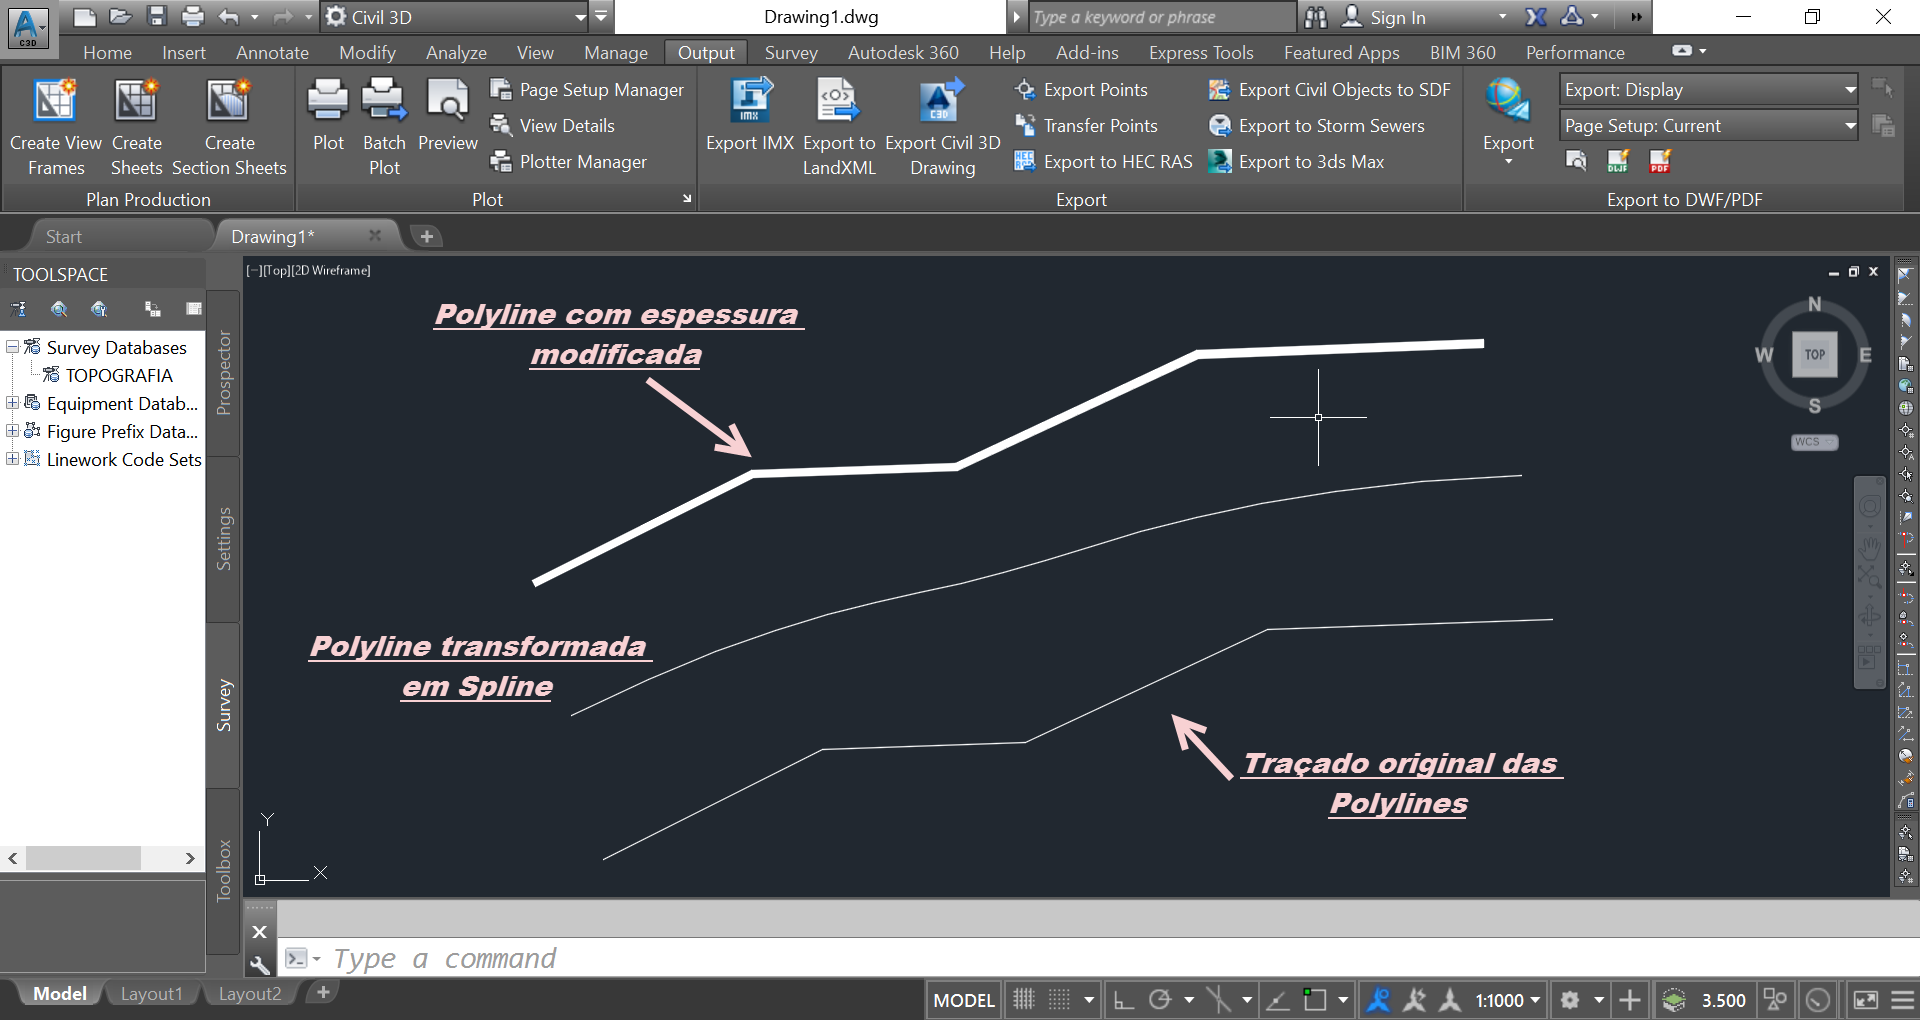Click the MODEL button in status bar

tap(963, 999)
